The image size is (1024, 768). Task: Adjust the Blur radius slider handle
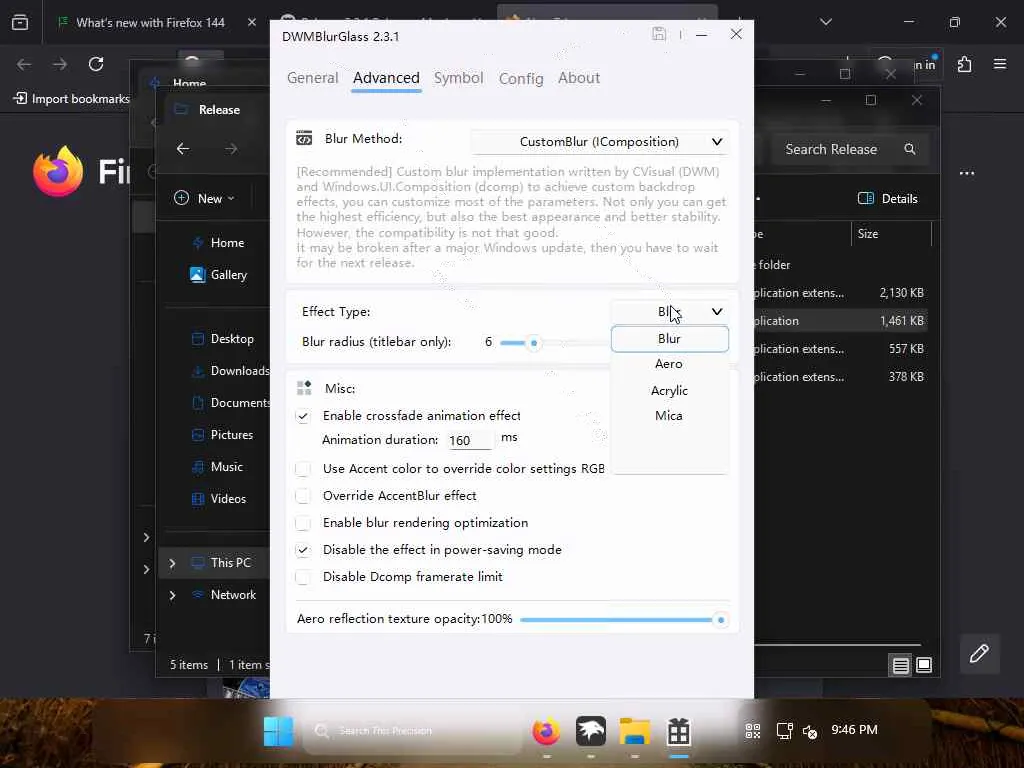click(534, 343)
